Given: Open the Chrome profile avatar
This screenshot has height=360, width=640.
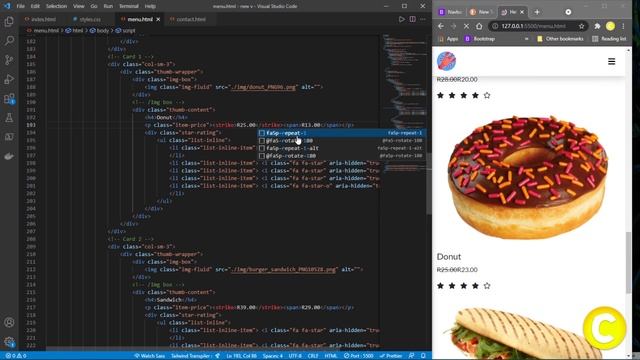Looking at the screenshot, I should pyautogui.click(x=610, y=26).
